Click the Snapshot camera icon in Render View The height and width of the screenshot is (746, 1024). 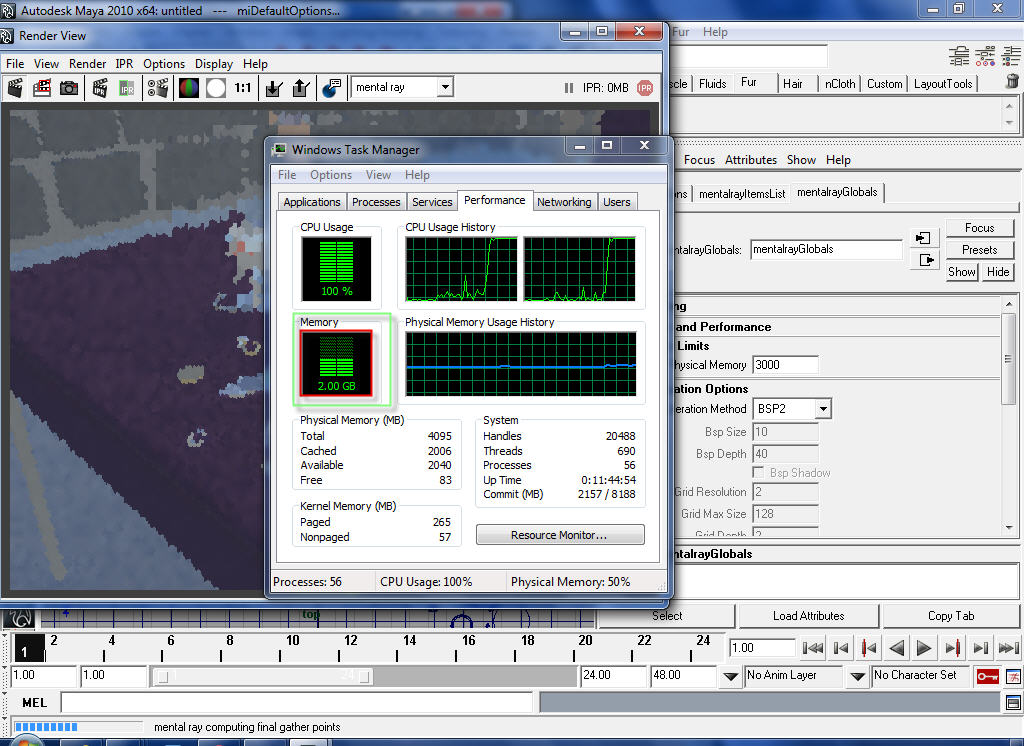(69, 88)
